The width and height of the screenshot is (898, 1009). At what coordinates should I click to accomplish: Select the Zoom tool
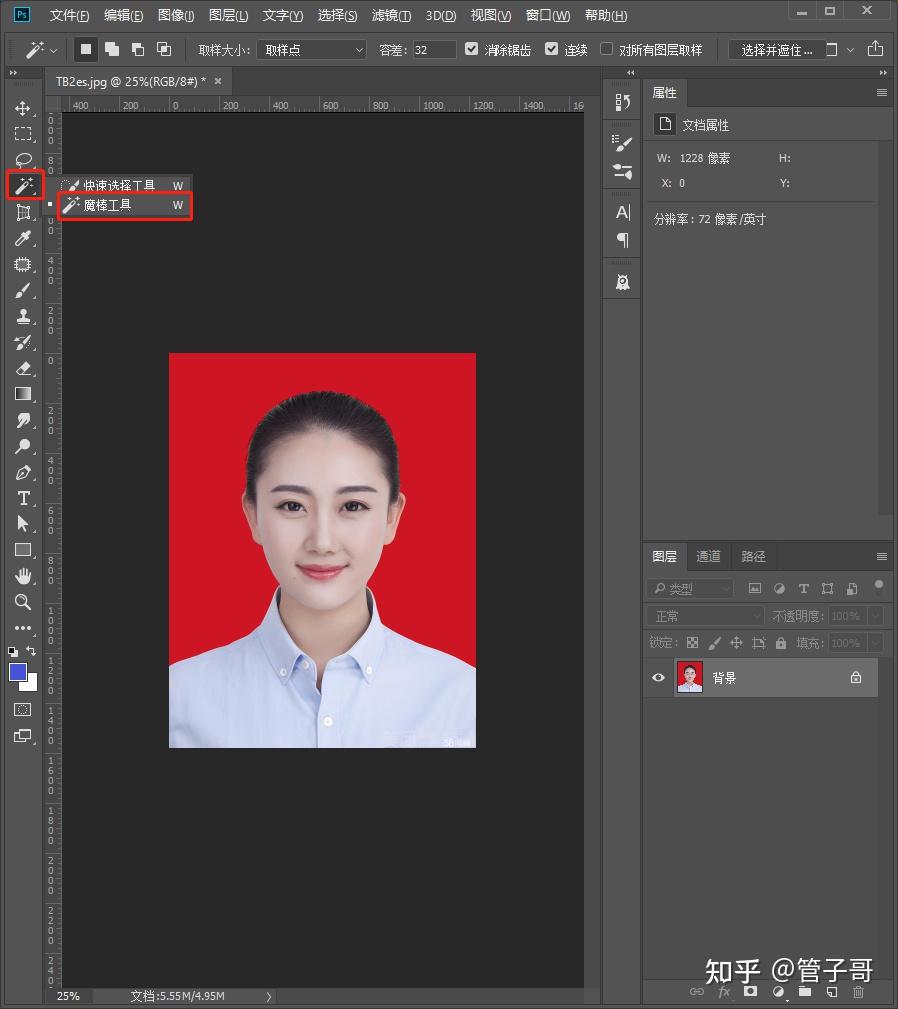coord(23,602)
